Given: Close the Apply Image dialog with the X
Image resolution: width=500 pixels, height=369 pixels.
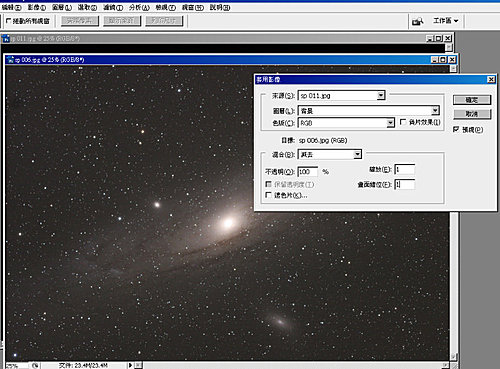Looking at the screenshot, I should click(x=491, y=79).
